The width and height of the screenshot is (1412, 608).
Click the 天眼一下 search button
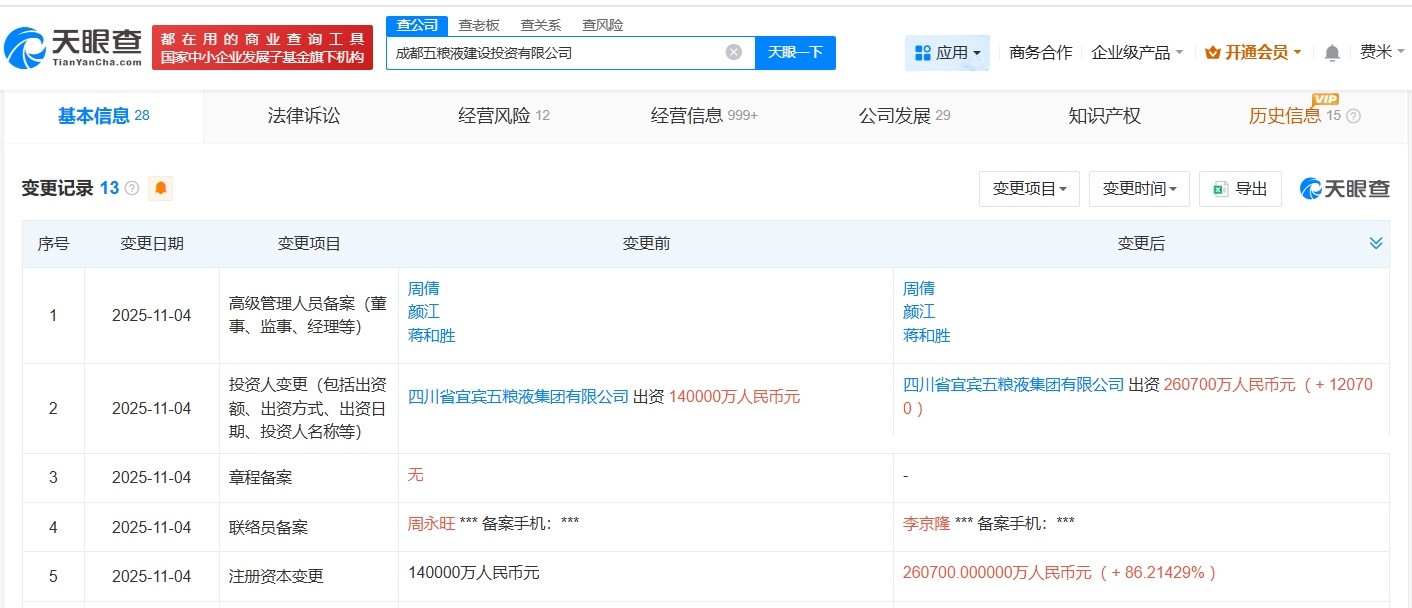click(x=796, y=52)
